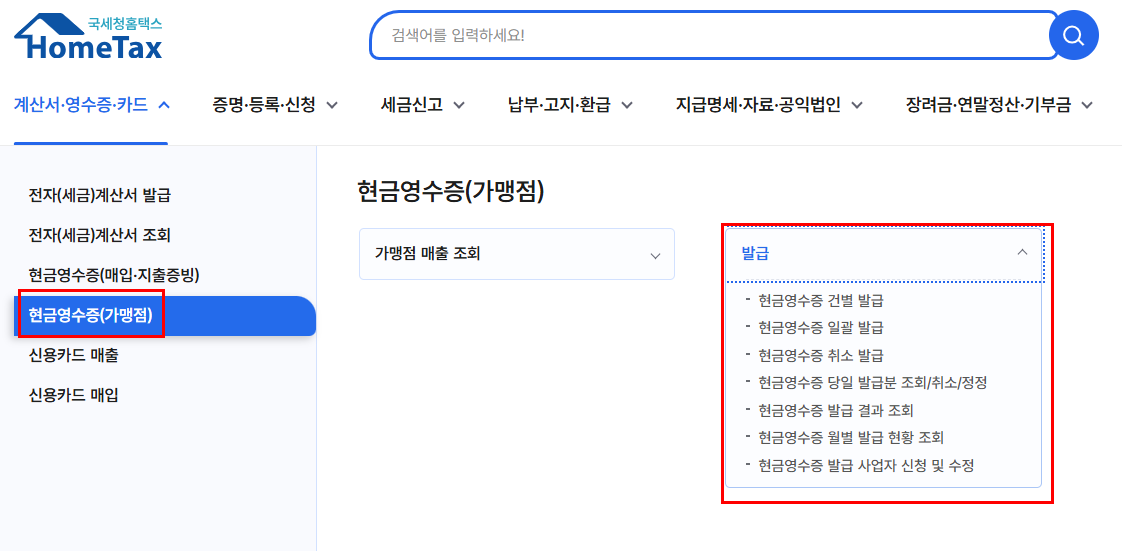Open 현금영수증 발급 사업자 신청 및 수정
This screenshot has height=551, width=1122.
click(x=866, y=465)
